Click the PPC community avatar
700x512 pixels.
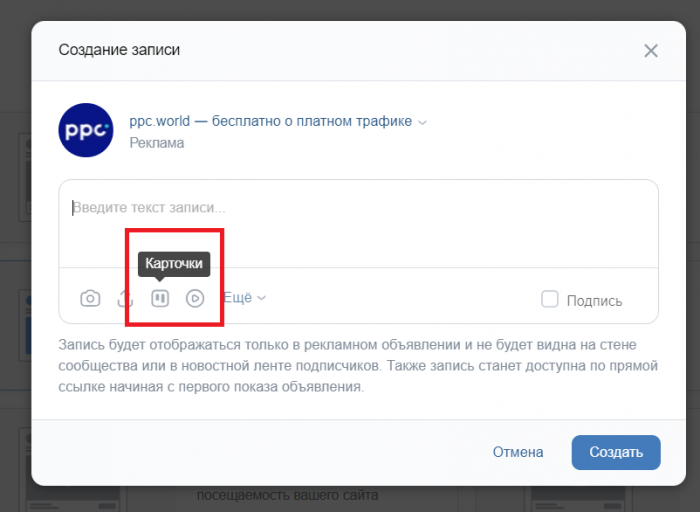(x=86, y=131)
